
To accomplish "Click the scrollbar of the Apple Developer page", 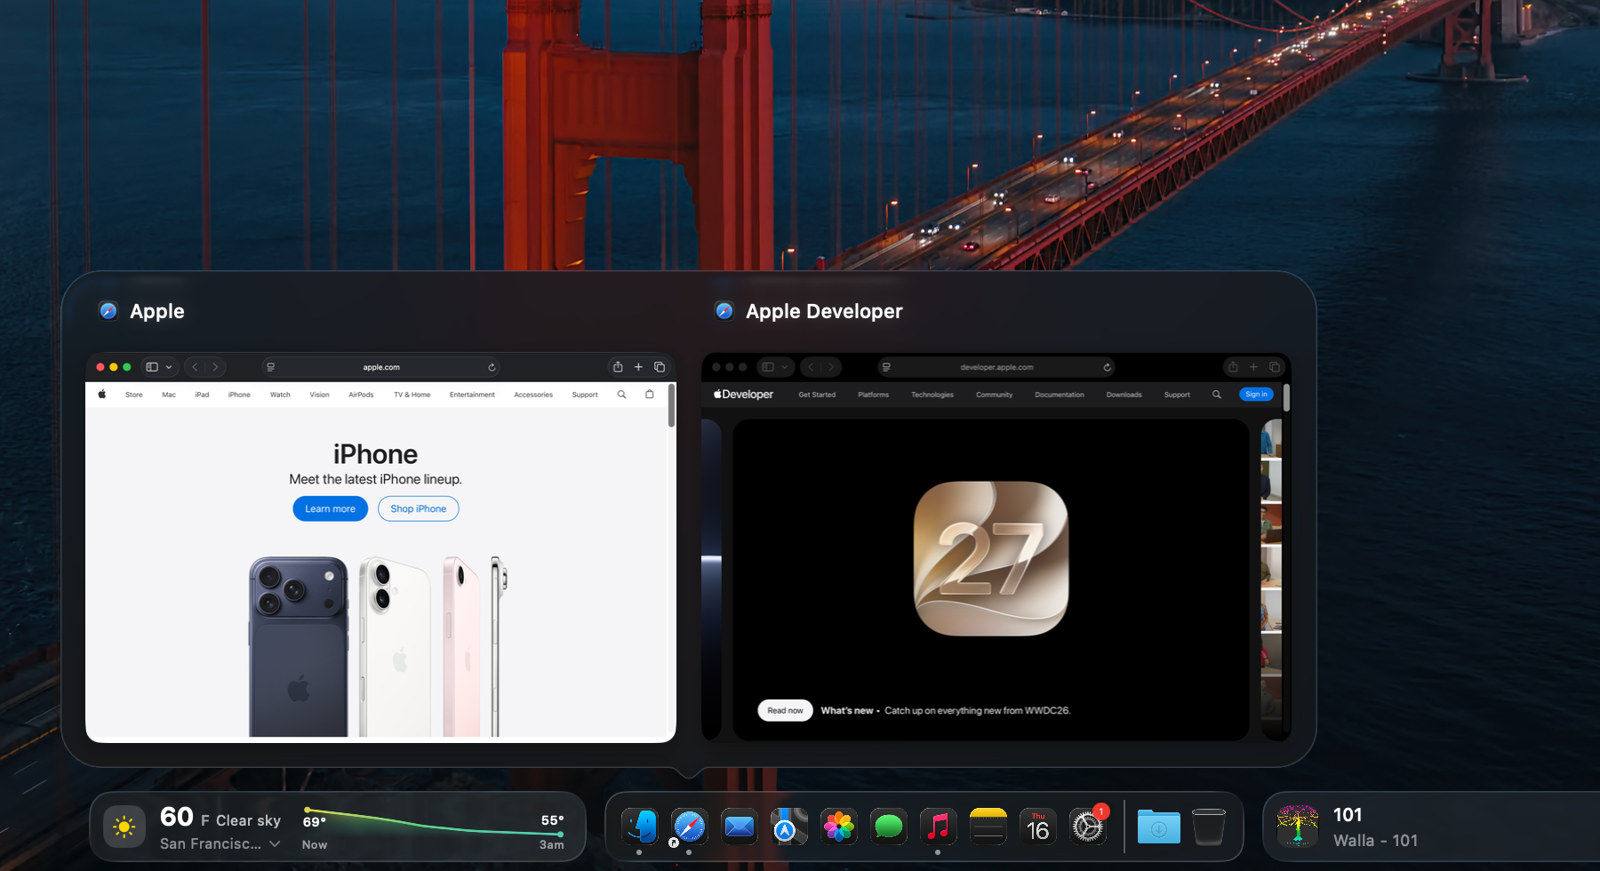I will [x=1286, y=398].
